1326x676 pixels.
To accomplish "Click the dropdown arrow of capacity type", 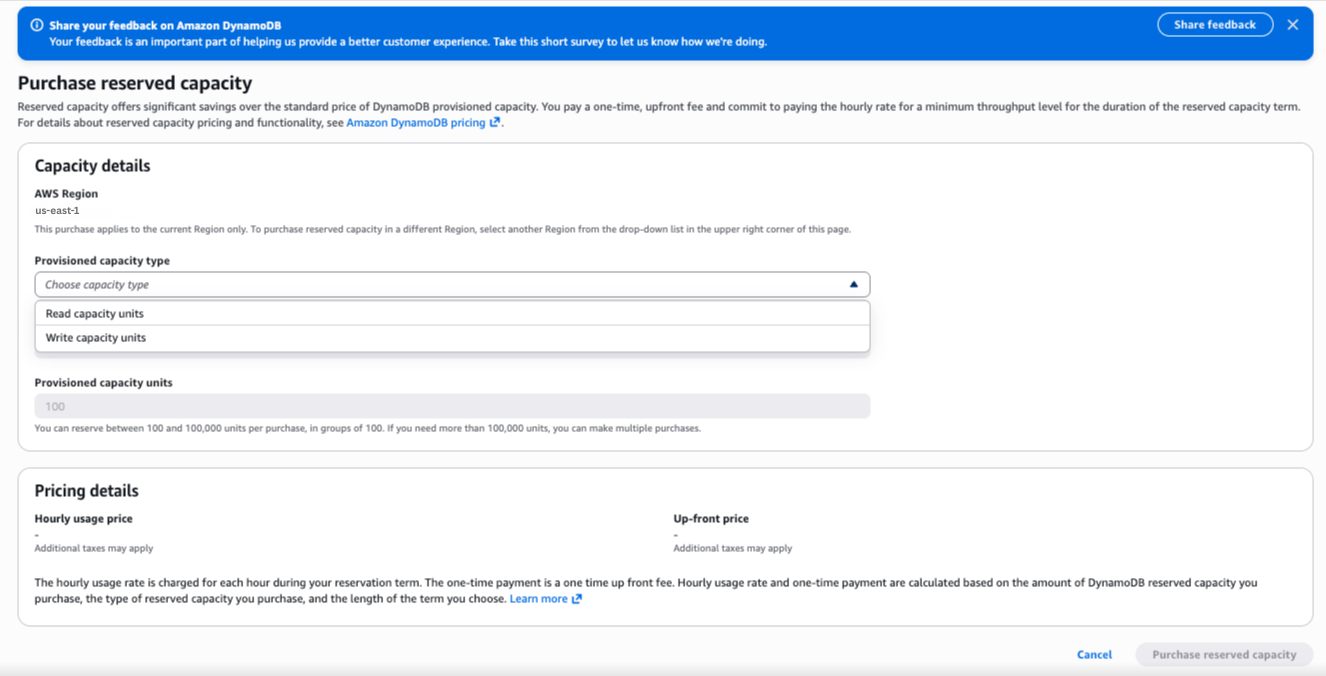I will tap(853, 285).
